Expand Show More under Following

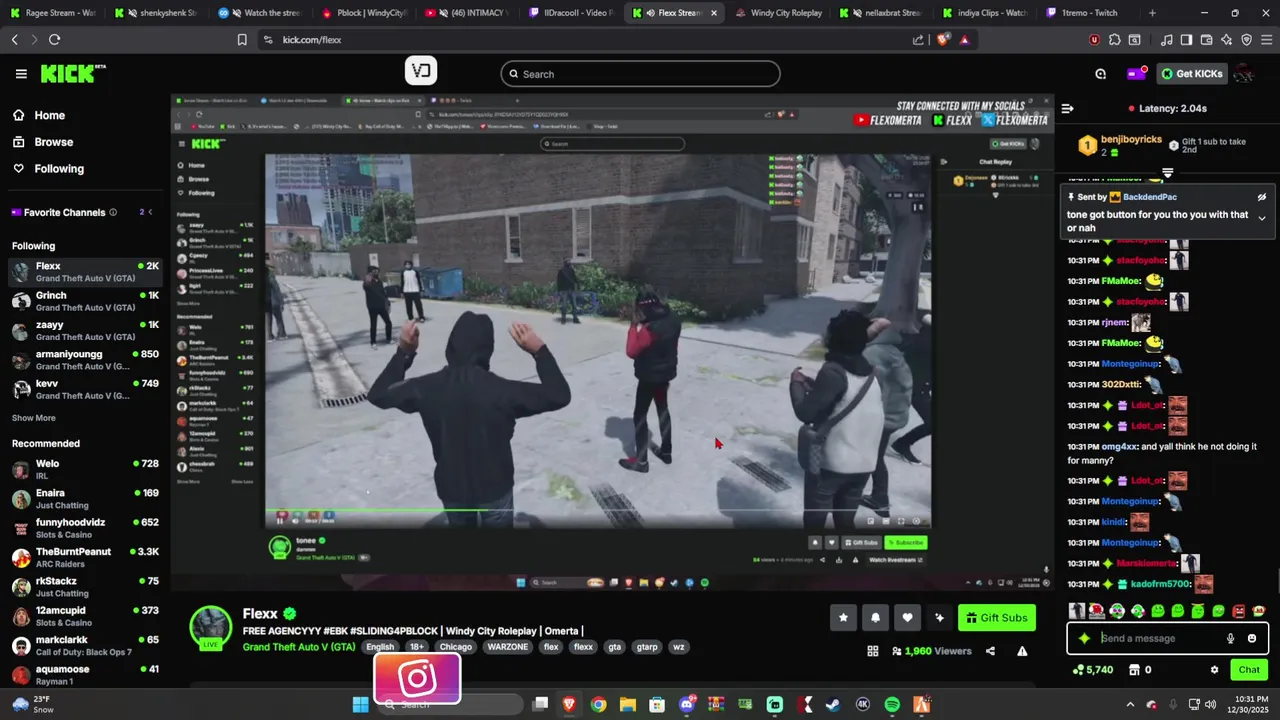[34, 418]
